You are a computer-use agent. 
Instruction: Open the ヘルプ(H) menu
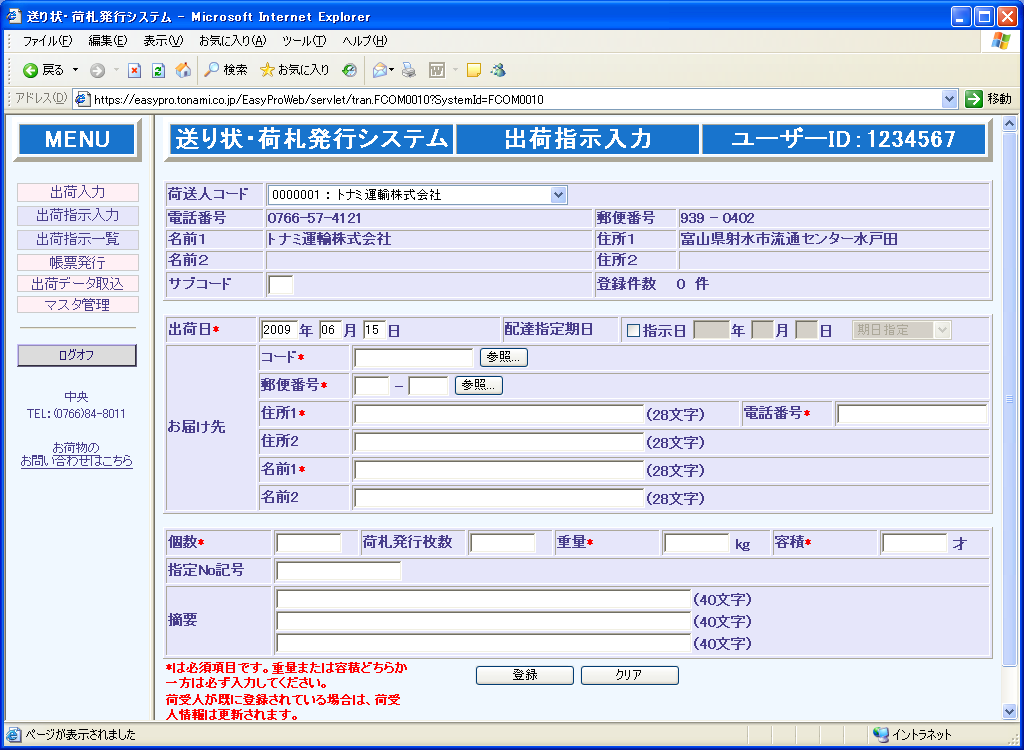[364, 41]
